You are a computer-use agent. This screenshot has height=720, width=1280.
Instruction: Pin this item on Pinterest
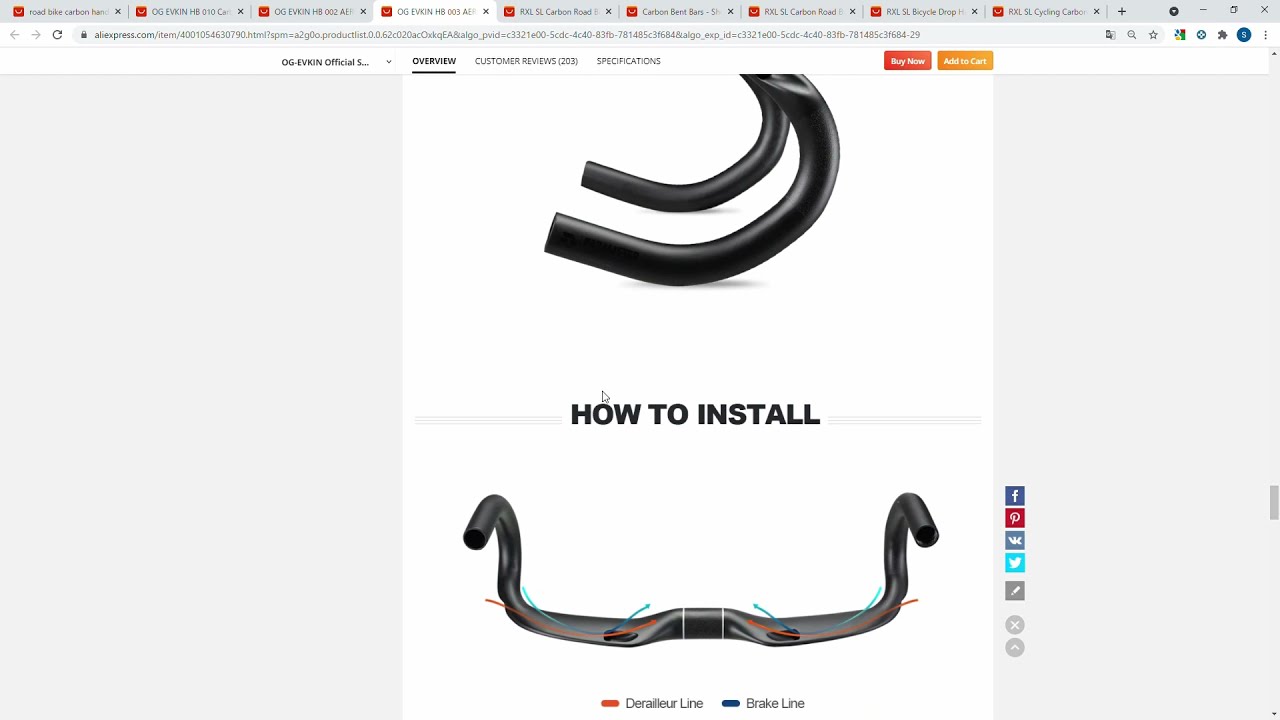[x=1015, y=518]
